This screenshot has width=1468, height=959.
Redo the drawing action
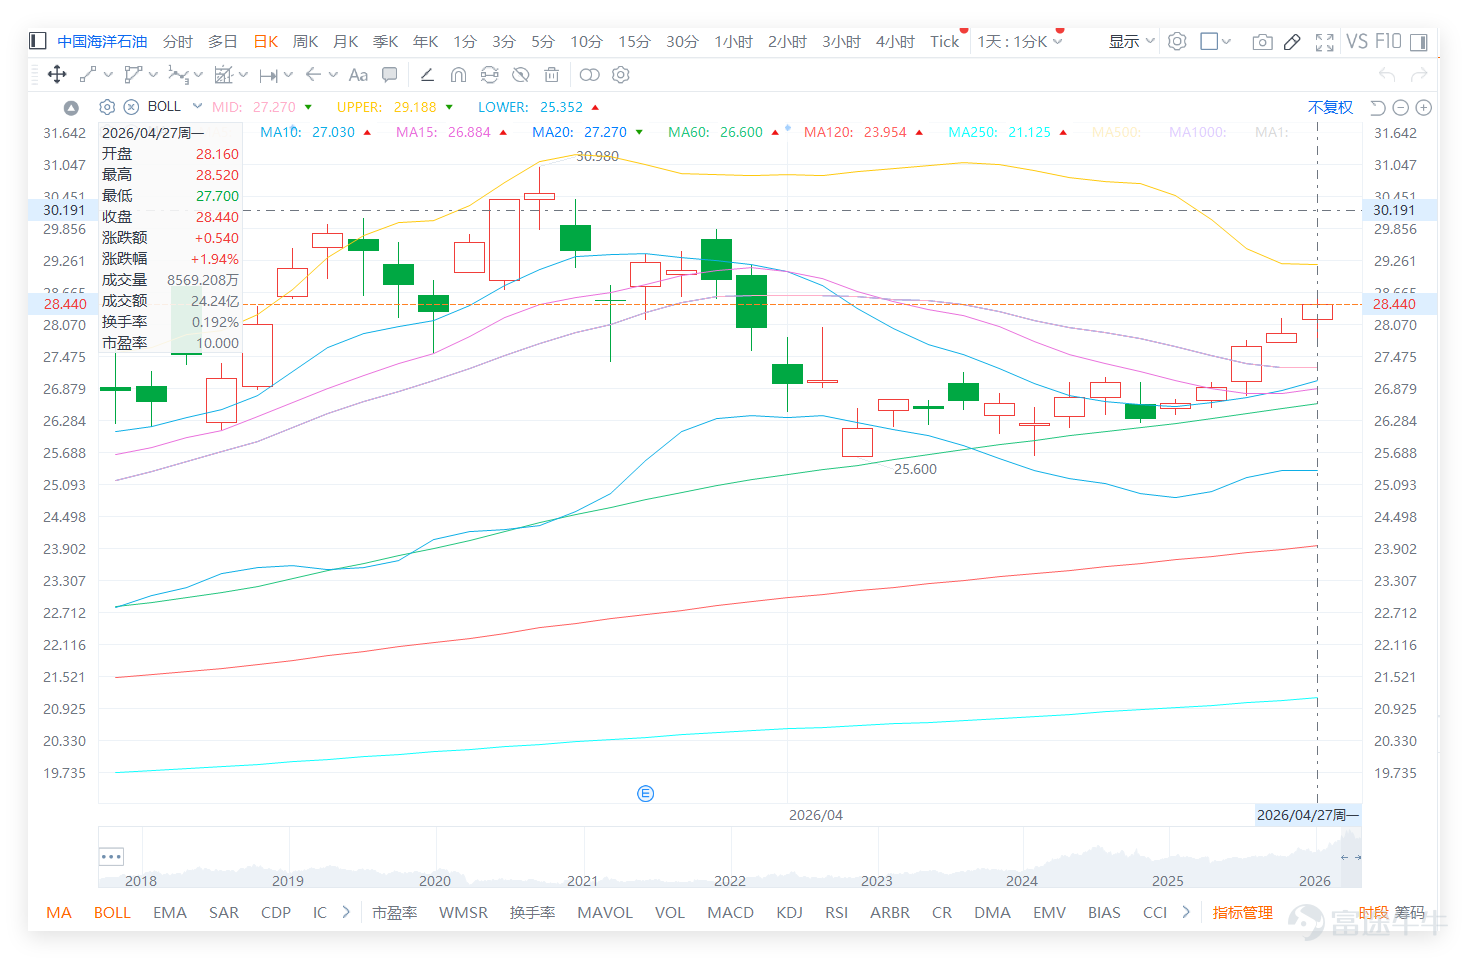pos(1419,74)
